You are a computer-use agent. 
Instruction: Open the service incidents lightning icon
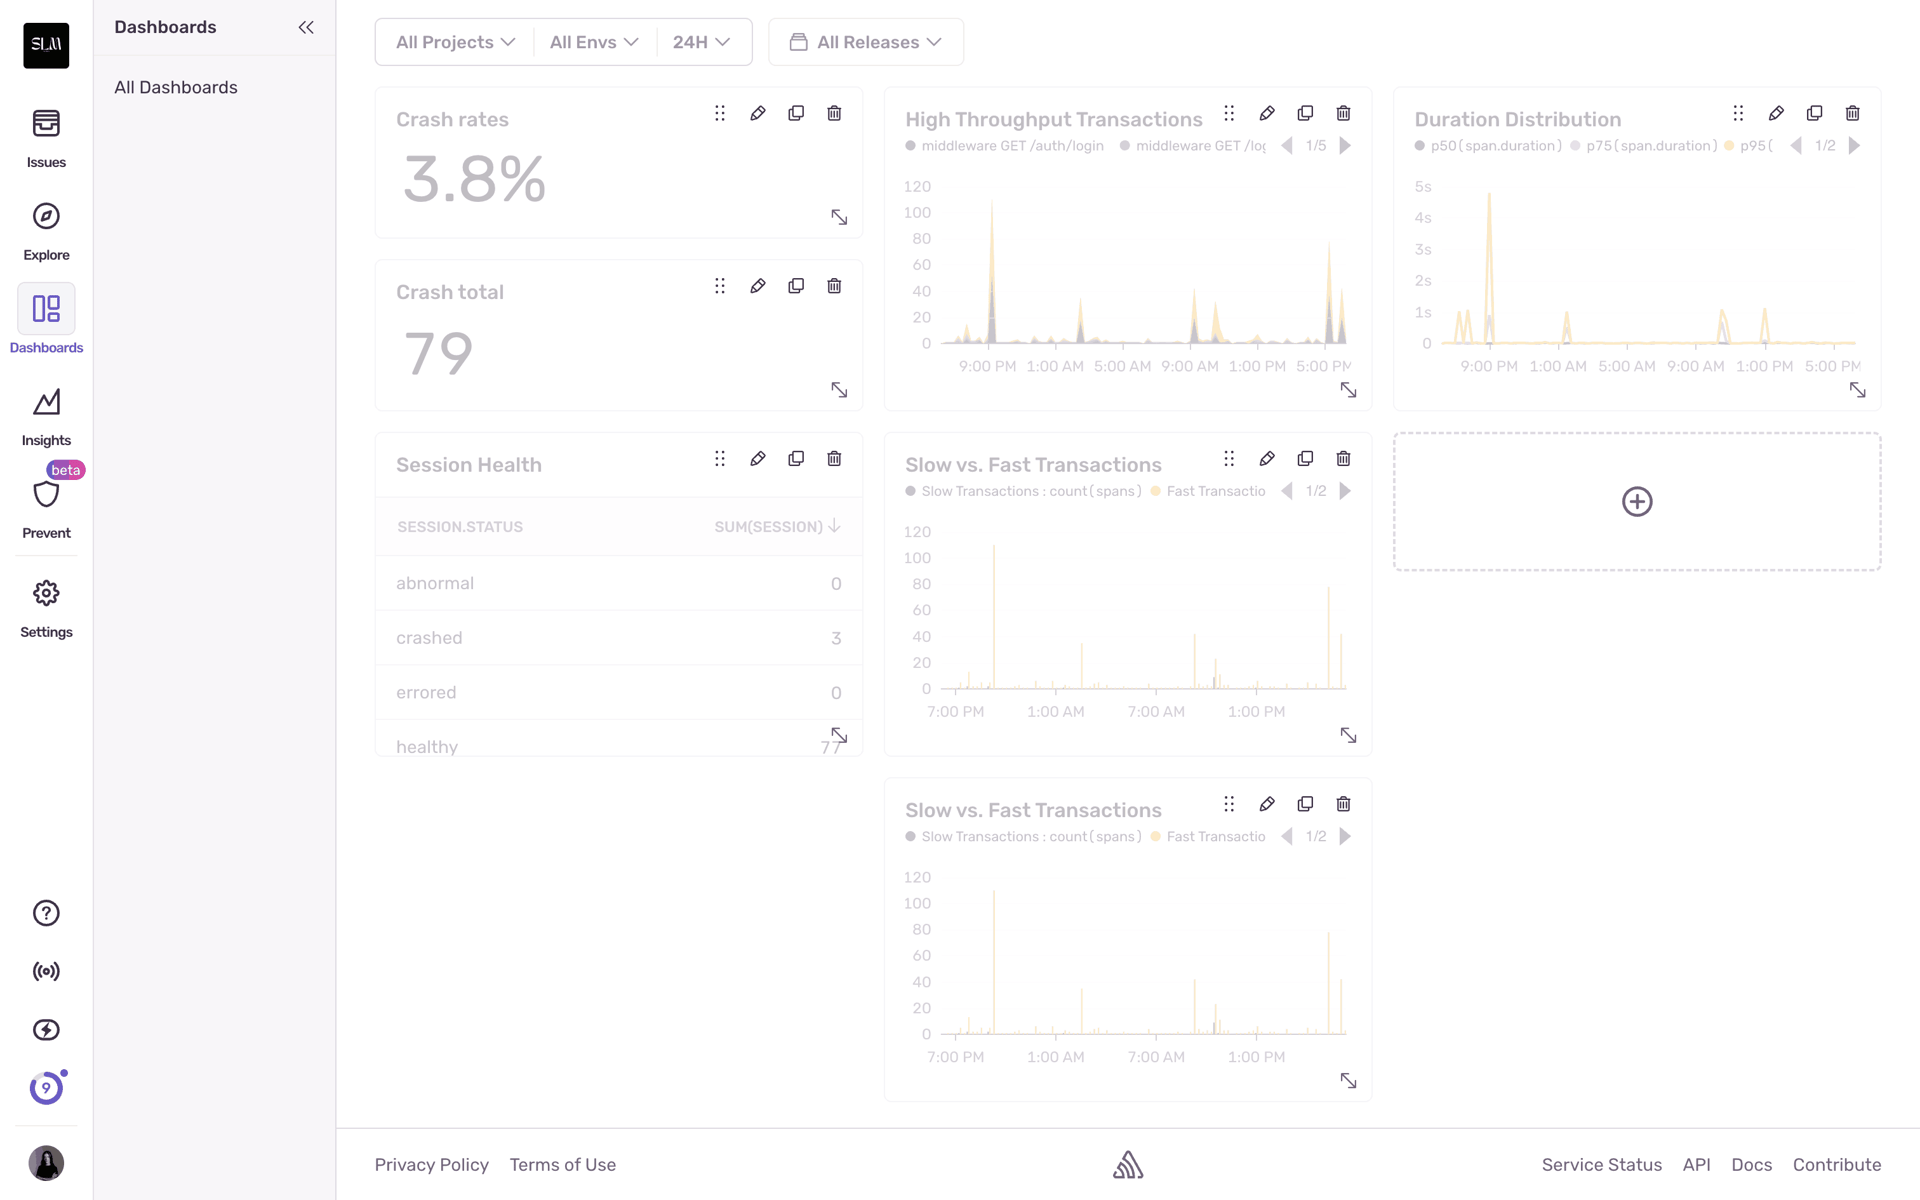46,1030
